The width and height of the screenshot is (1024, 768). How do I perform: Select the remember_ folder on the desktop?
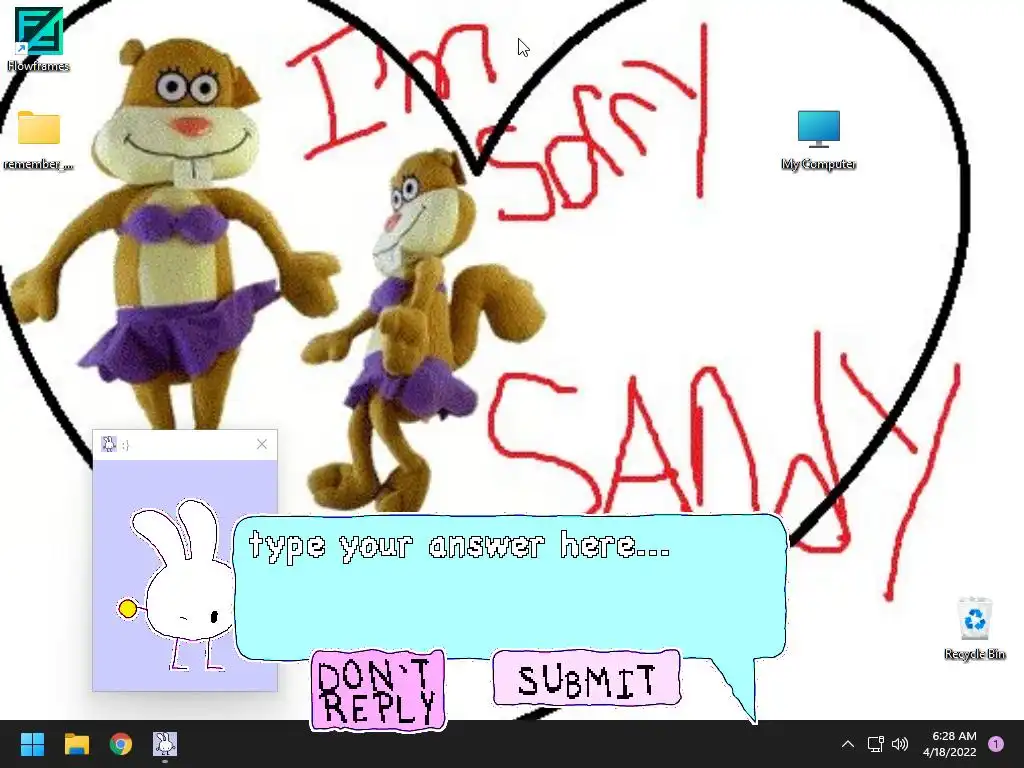[x=39, y=139]
